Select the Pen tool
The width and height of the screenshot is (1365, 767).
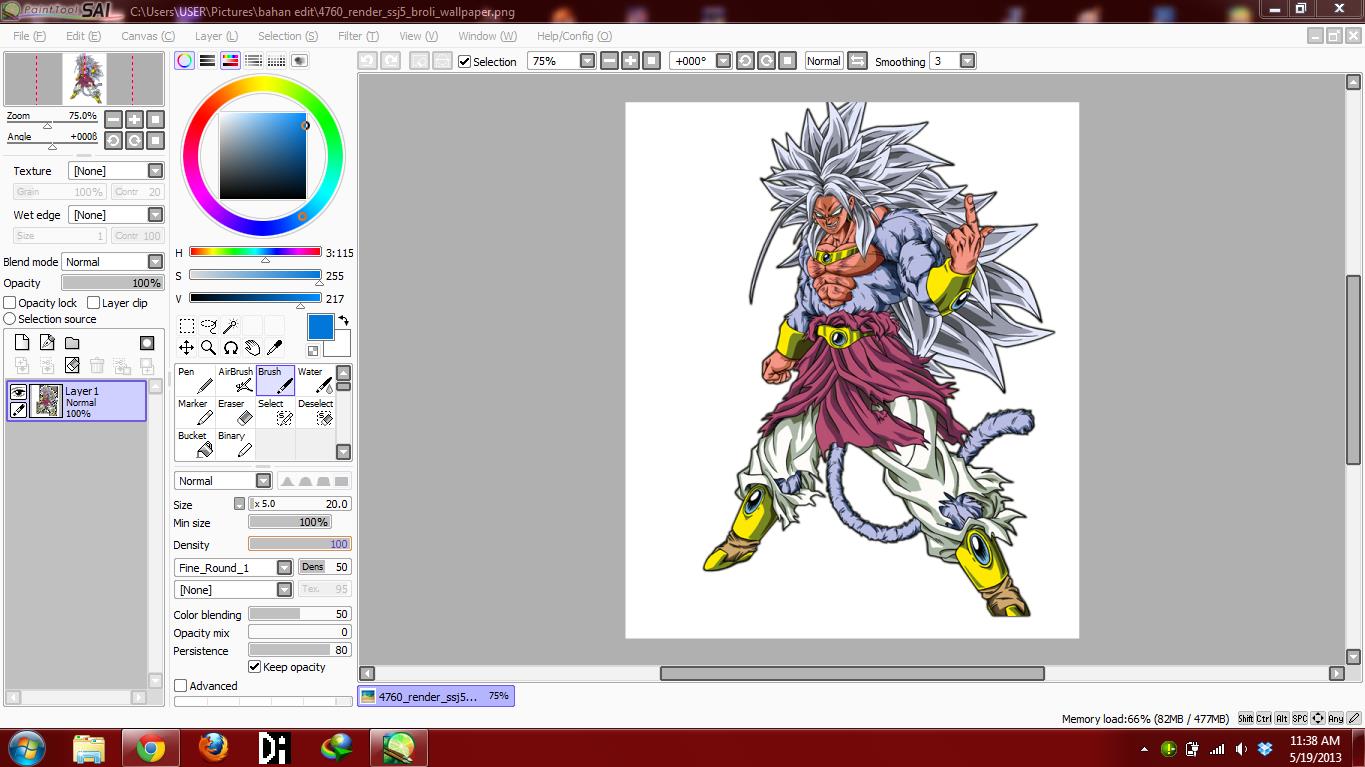coord(195,380)
